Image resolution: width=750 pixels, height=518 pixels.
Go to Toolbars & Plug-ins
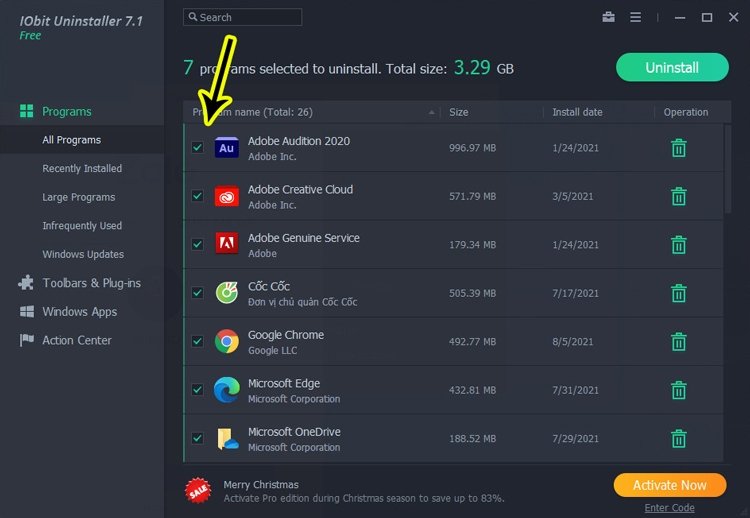click(x=91, y=283)
